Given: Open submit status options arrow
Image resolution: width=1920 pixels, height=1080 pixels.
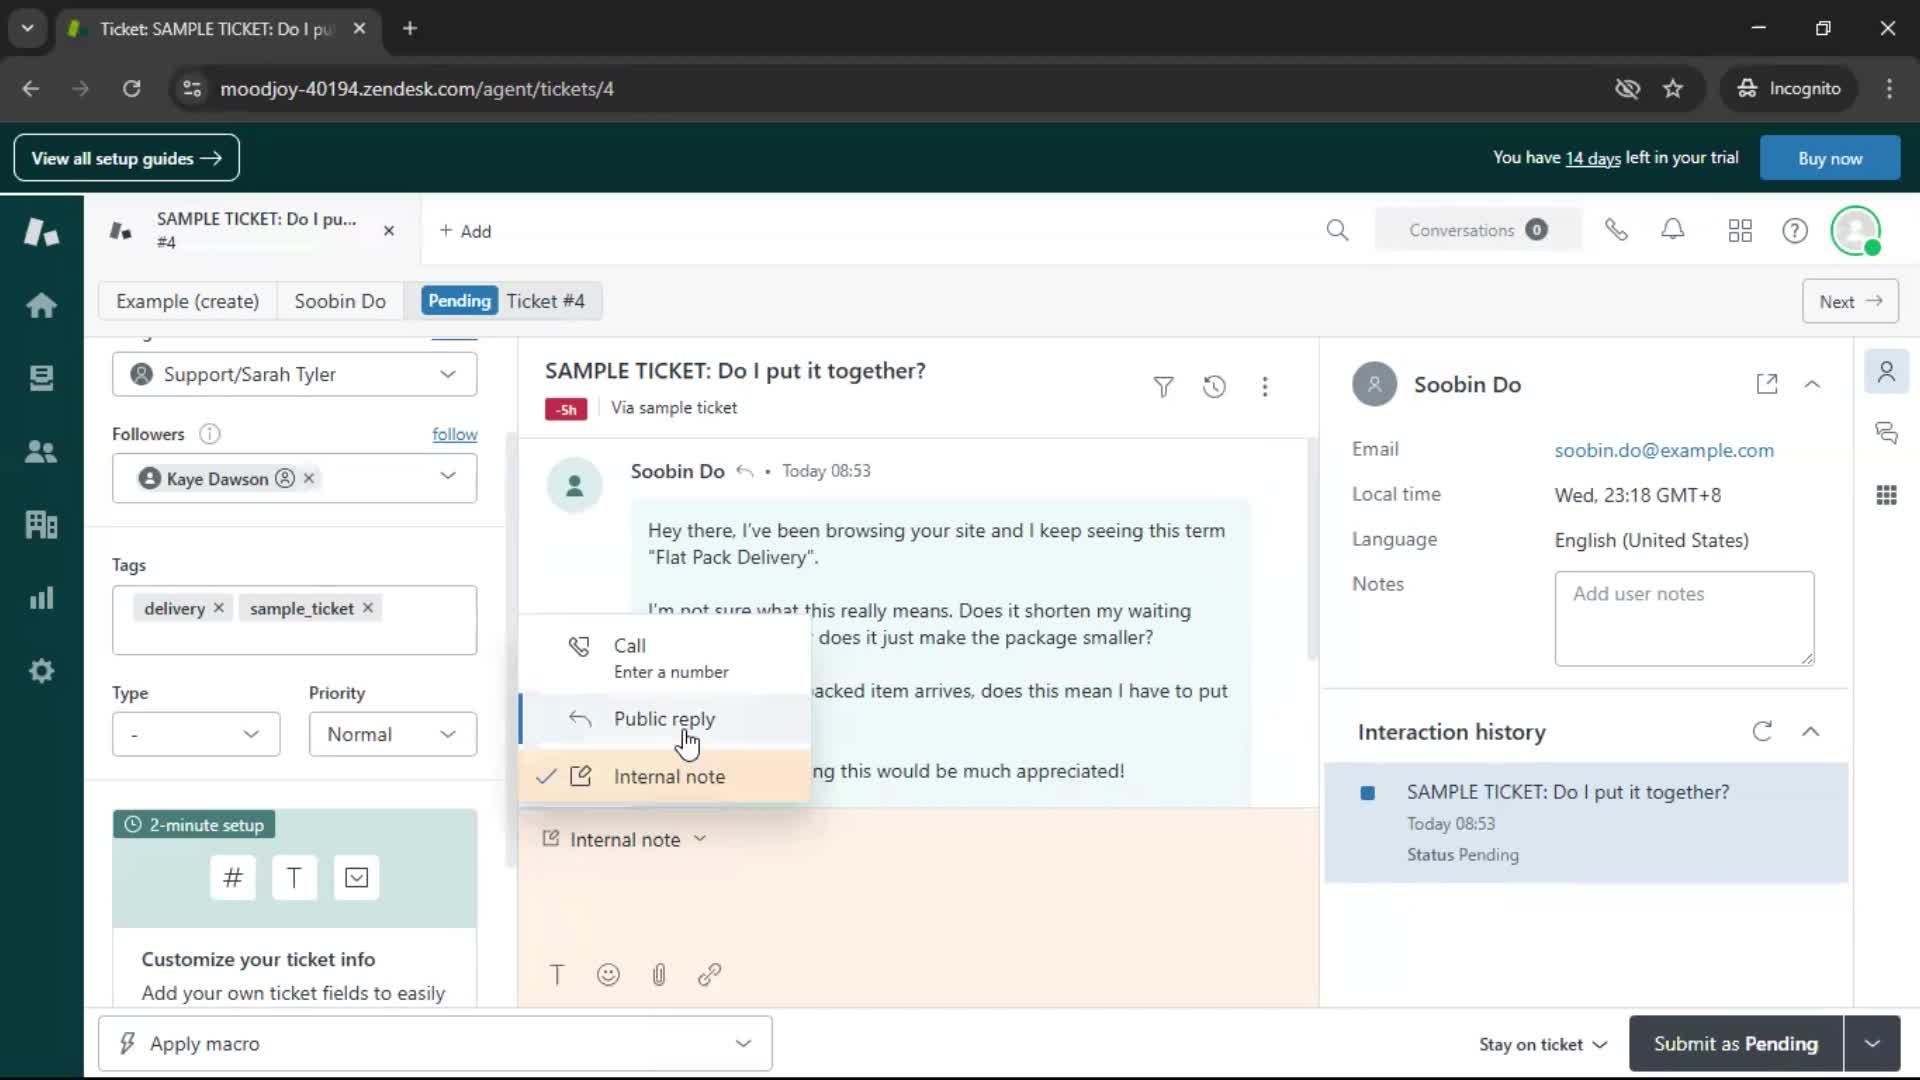Looking at the screenshot, I should tap(1872, 1044).
